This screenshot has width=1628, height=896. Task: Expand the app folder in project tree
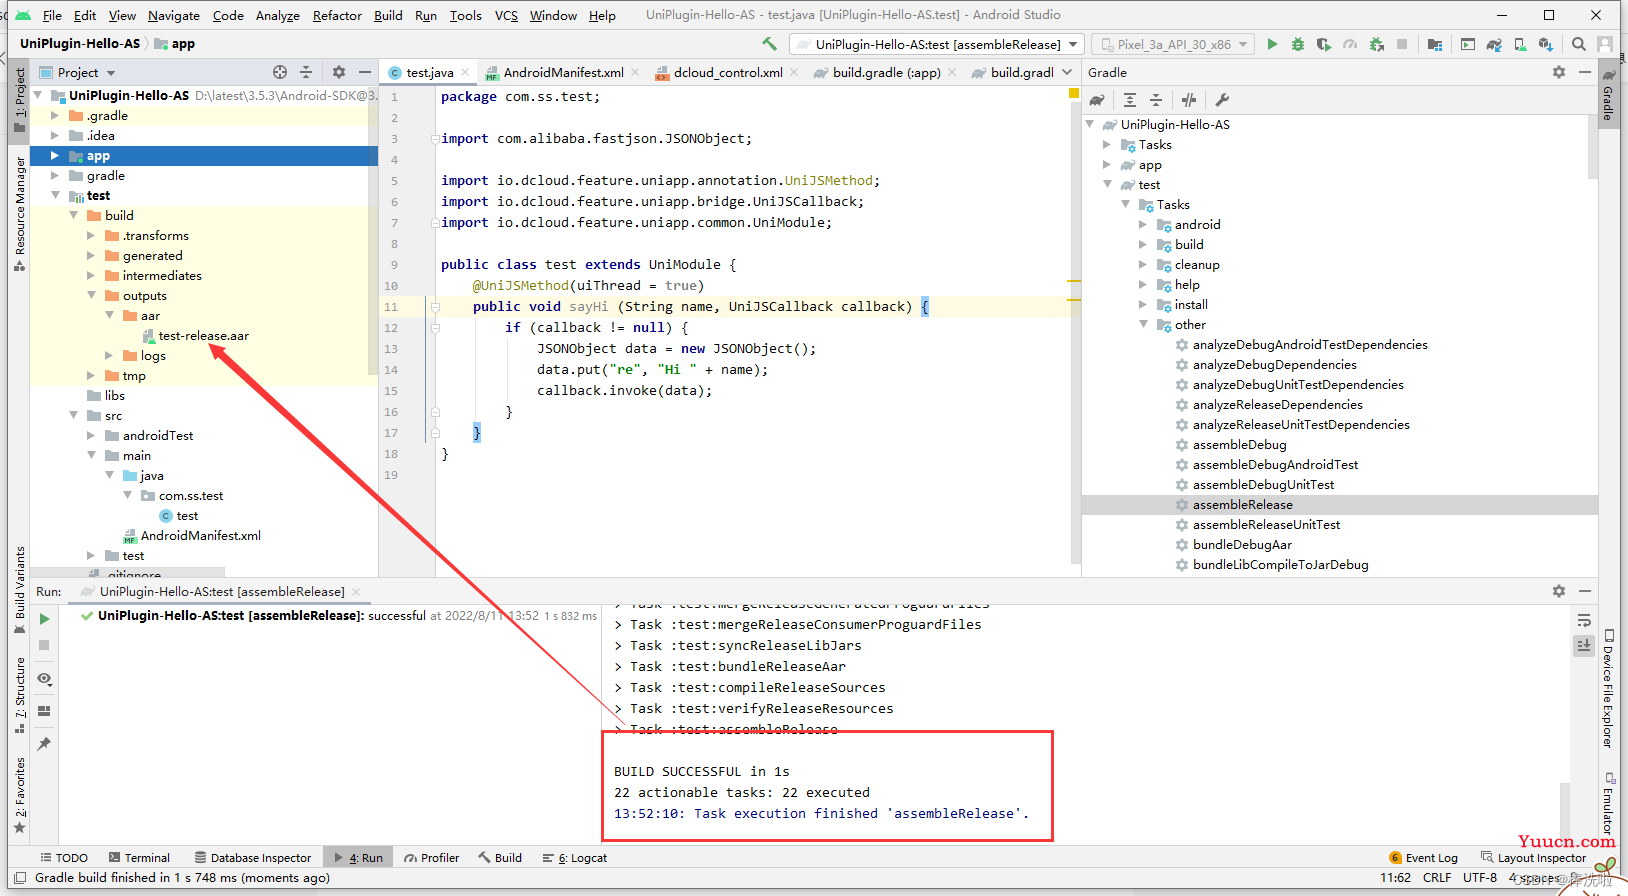coord(55,156)
